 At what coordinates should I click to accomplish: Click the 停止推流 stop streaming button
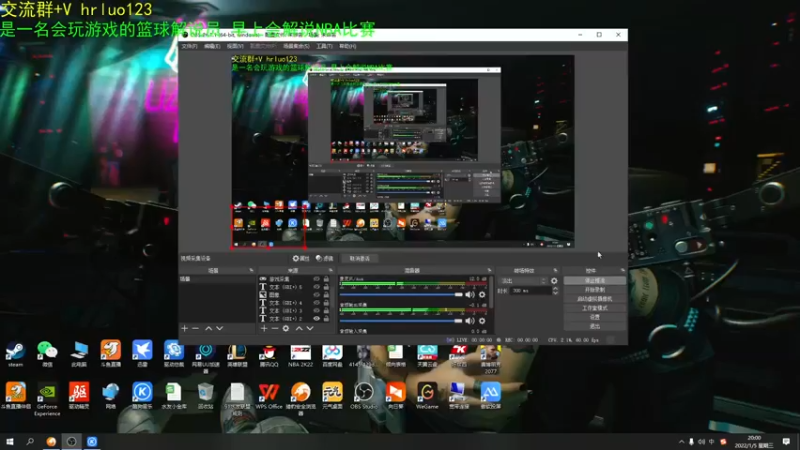pyautogui.click(x=594, y=281)
